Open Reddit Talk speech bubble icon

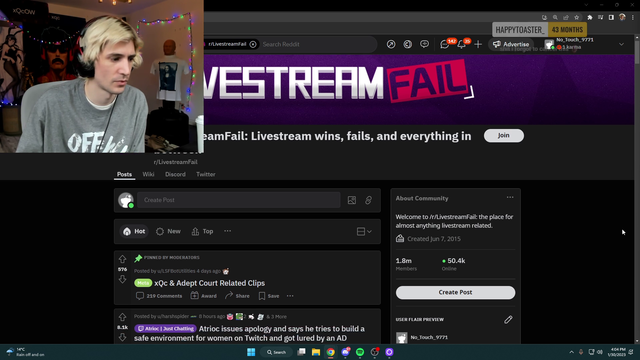point(424,44)
